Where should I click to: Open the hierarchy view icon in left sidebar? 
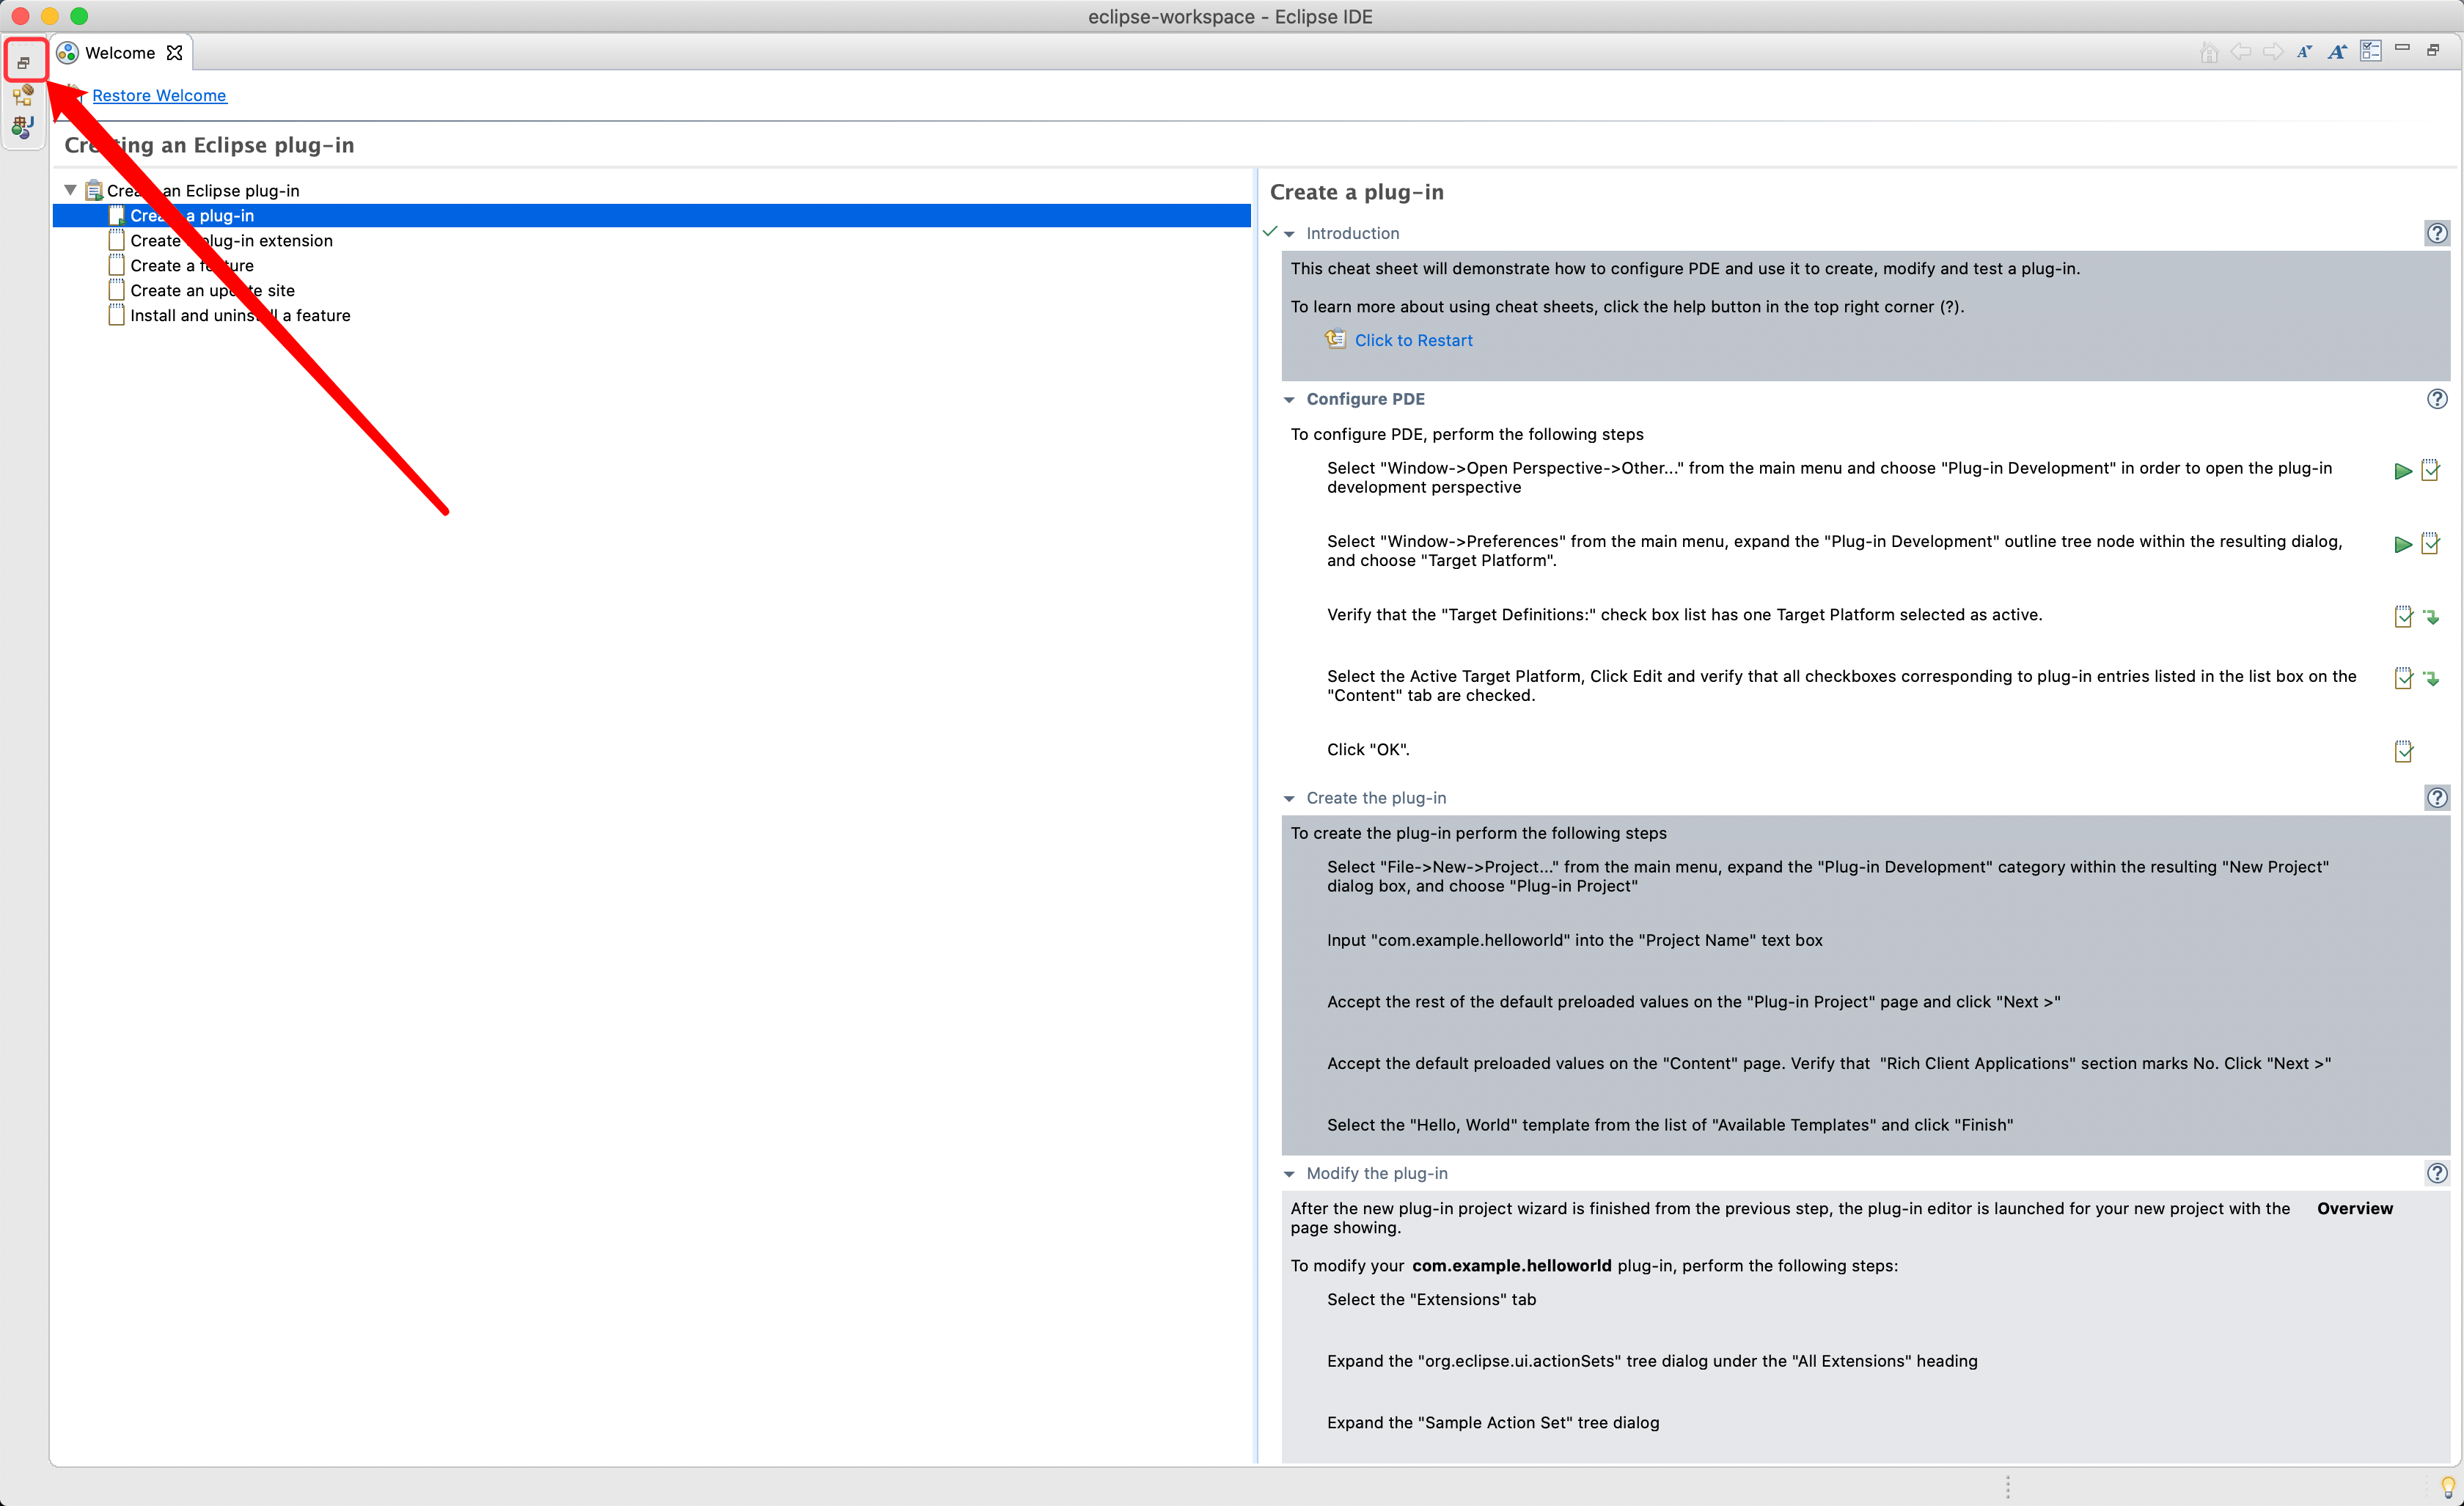click(23, 96)
